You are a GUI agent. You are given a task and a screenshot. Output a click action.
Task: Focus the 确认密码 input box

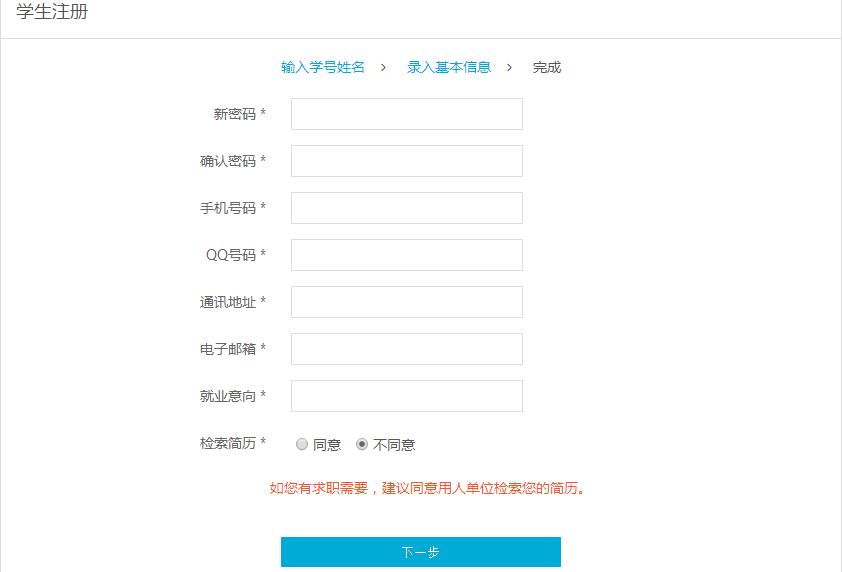pos(406,161)
